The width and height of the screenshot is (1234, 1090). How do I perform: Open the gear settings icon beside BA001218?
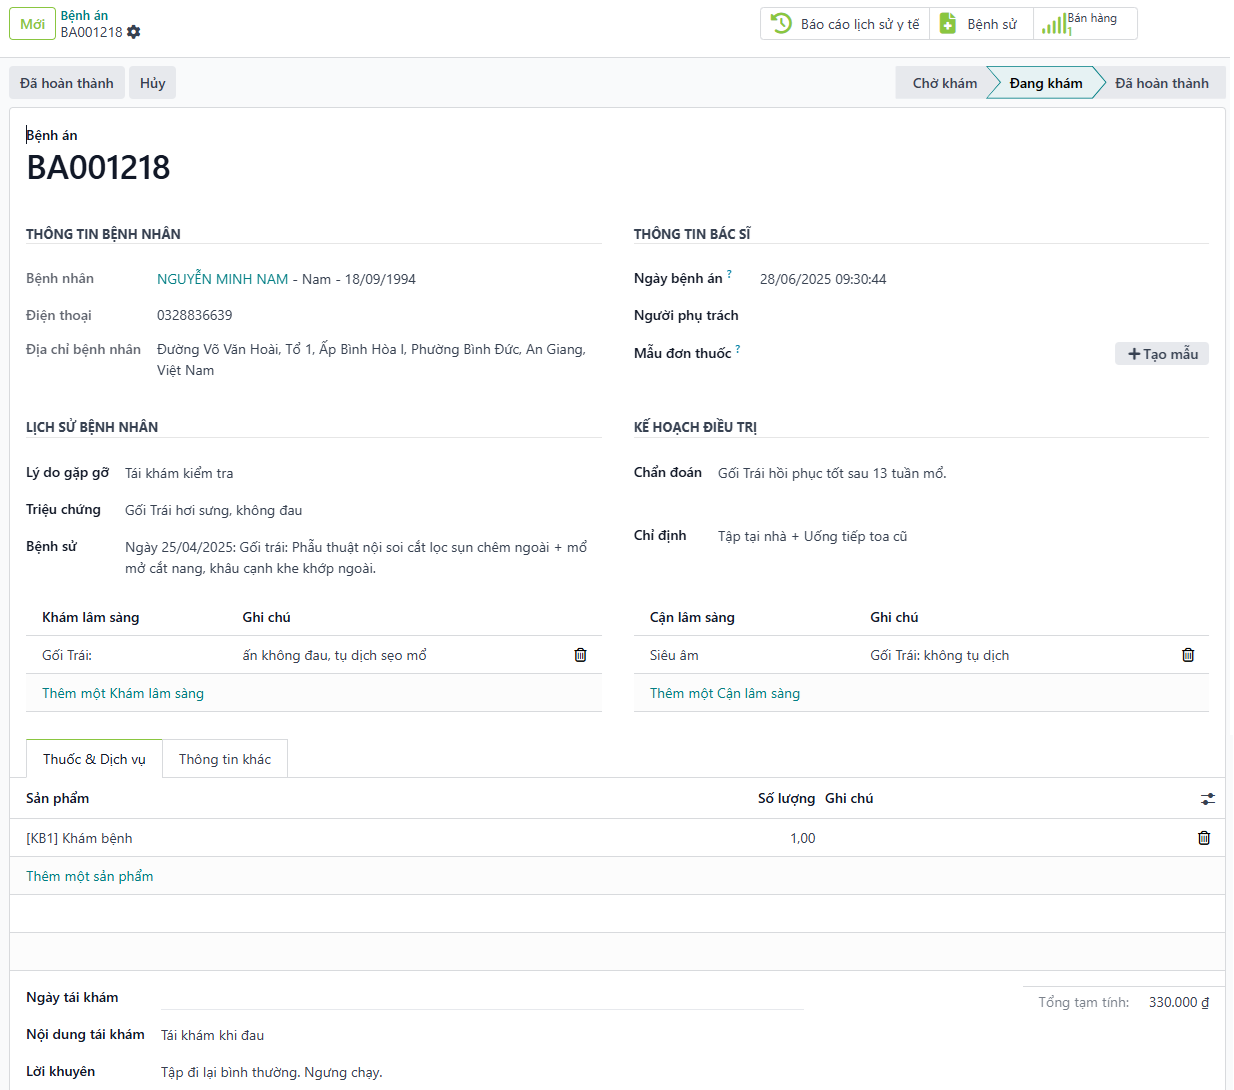point(134,32)
